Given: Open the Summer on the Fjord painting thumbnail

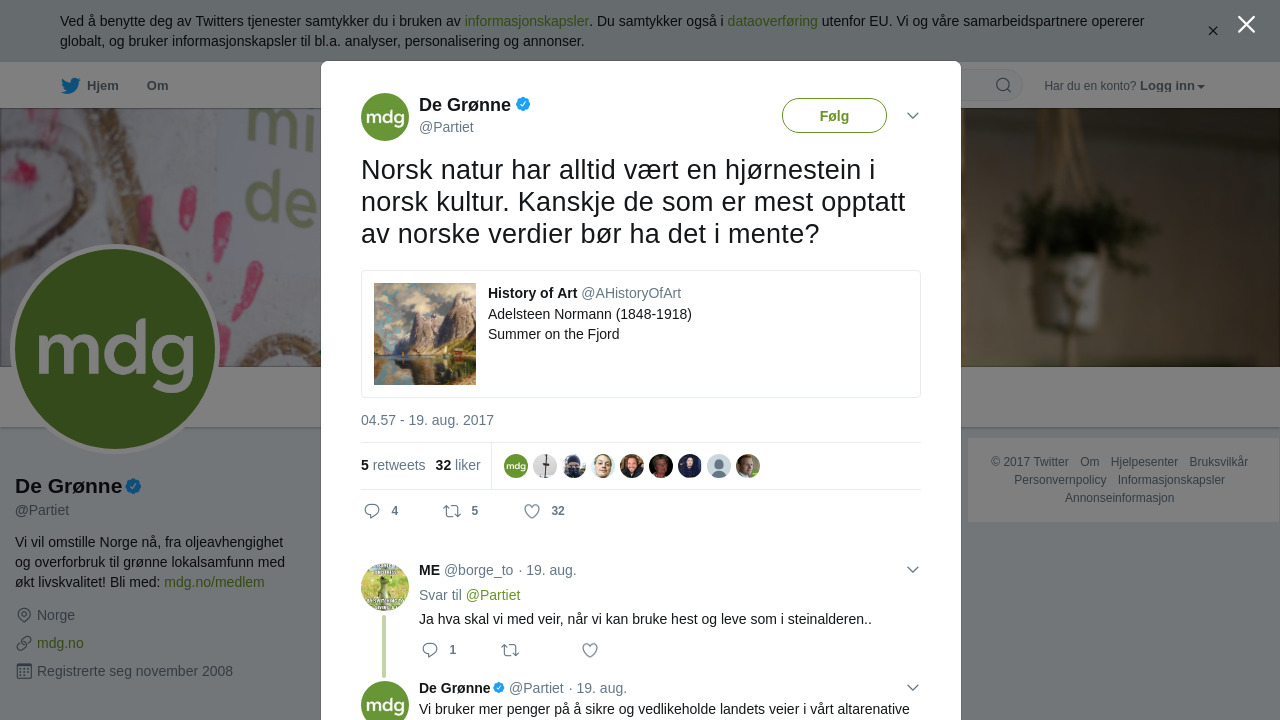Looking at the screenshot, I should click(425, 334).
